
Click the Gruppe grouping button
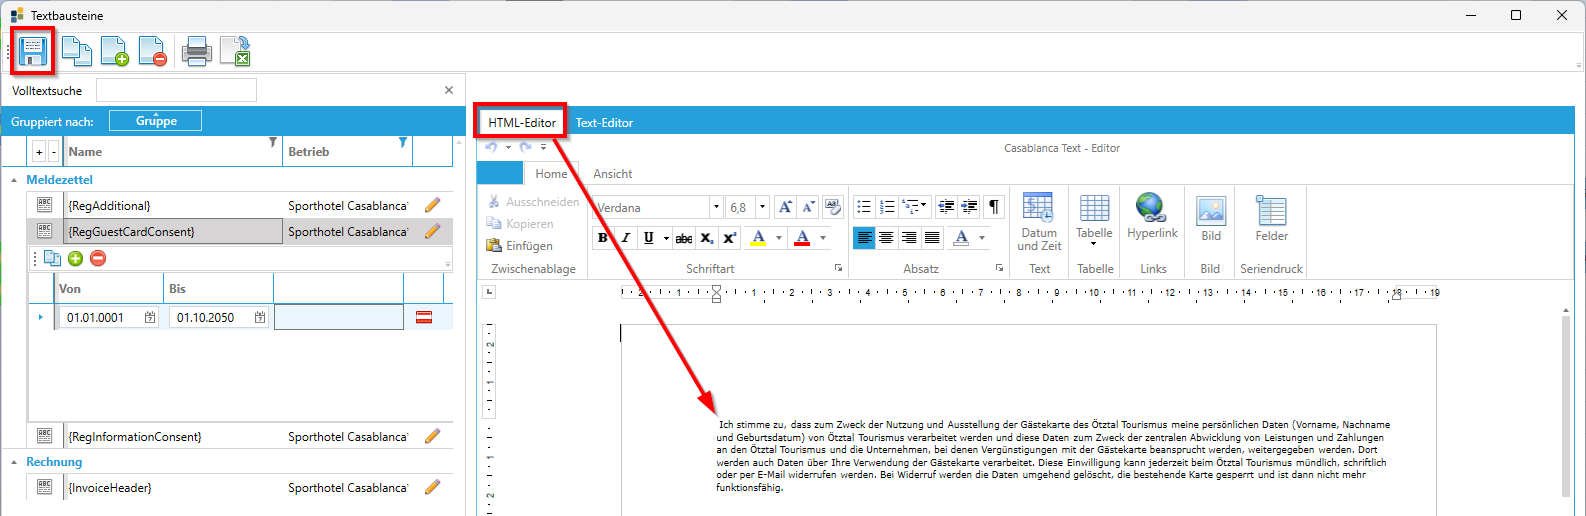[155, 121]
